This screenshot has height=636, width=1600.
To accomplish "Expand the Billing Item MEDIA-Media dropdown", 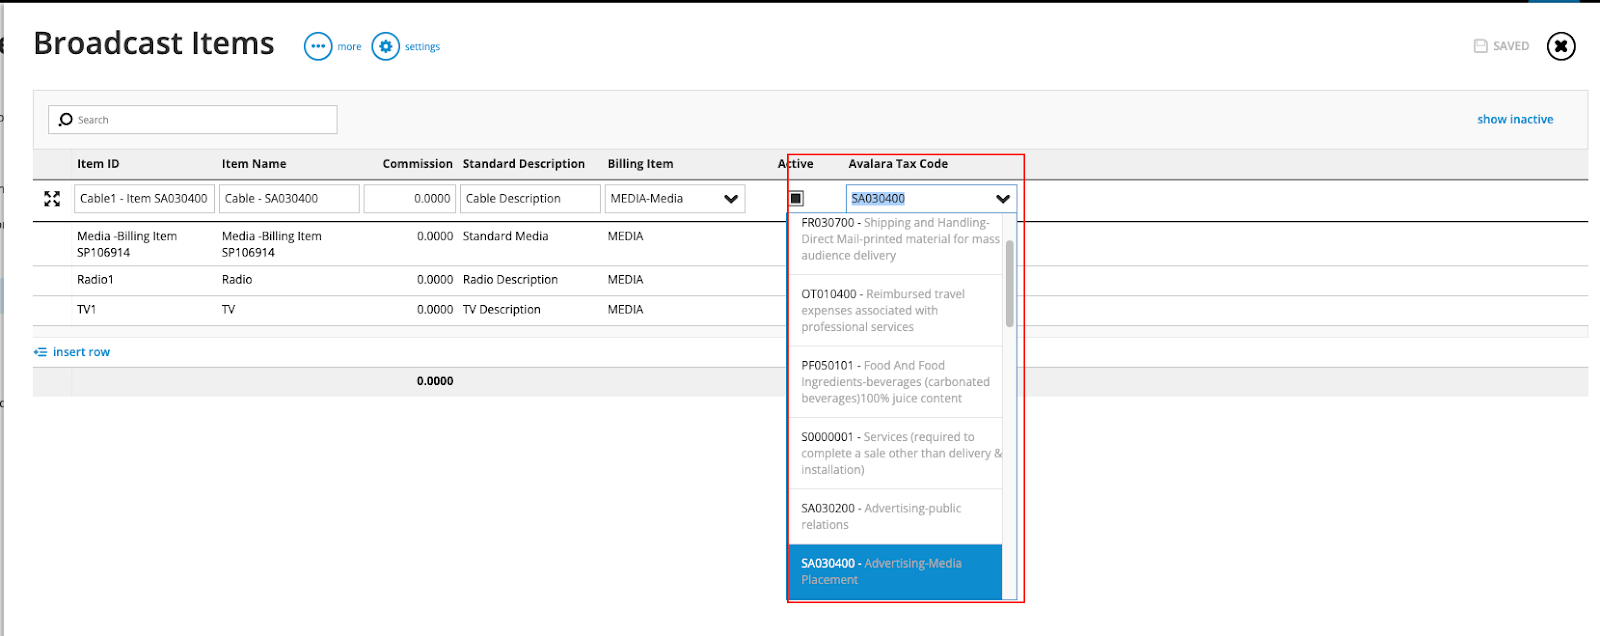I will (731, 199).
